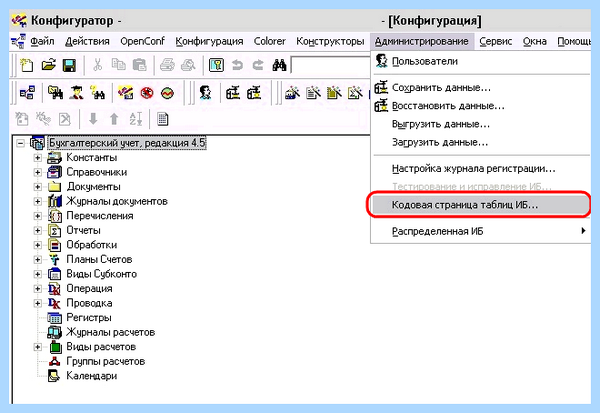Select the Операция tree item
The height and width of the screenshot is (413, 600).
pyautogui.click(x=89, y=289)
